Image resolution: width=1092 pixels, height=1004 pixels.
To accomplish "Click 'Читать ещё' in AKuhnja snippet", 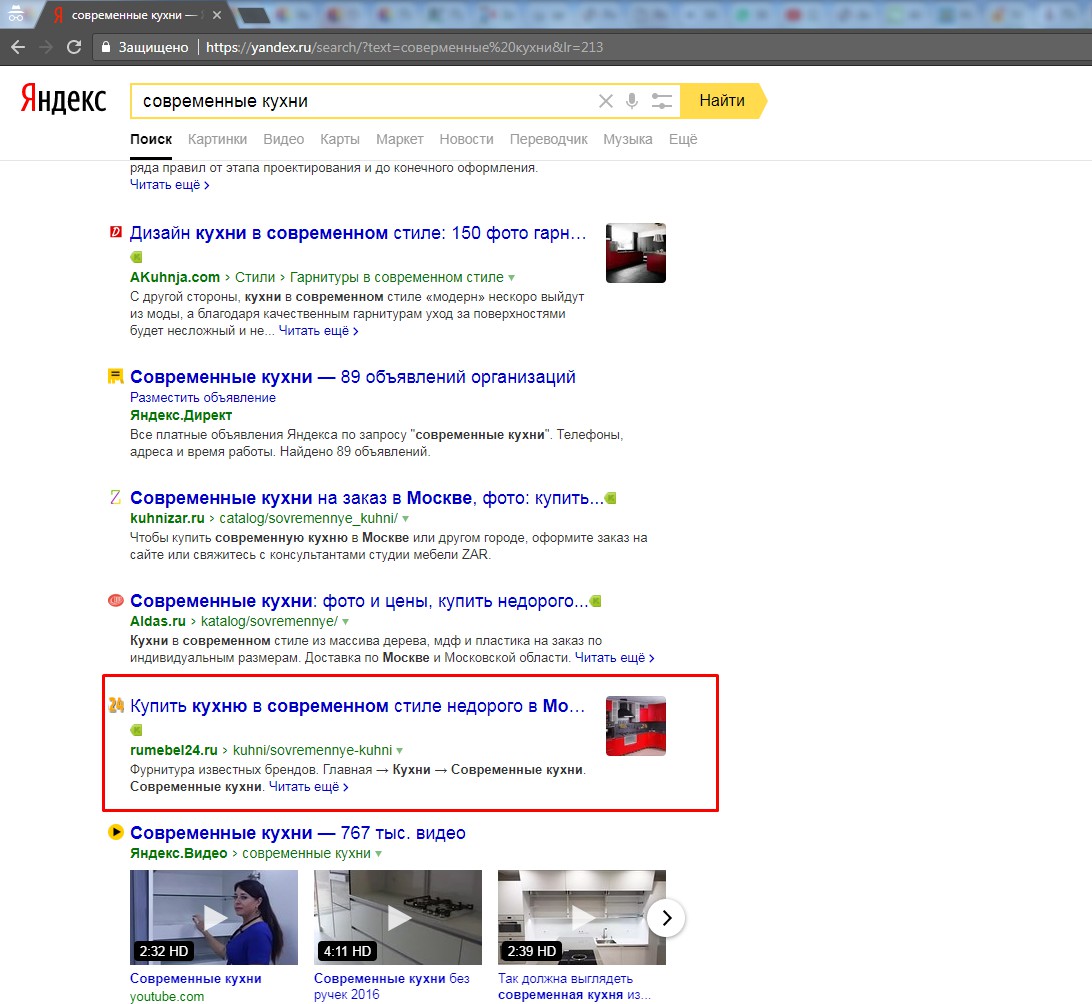I will pos(318,331).
